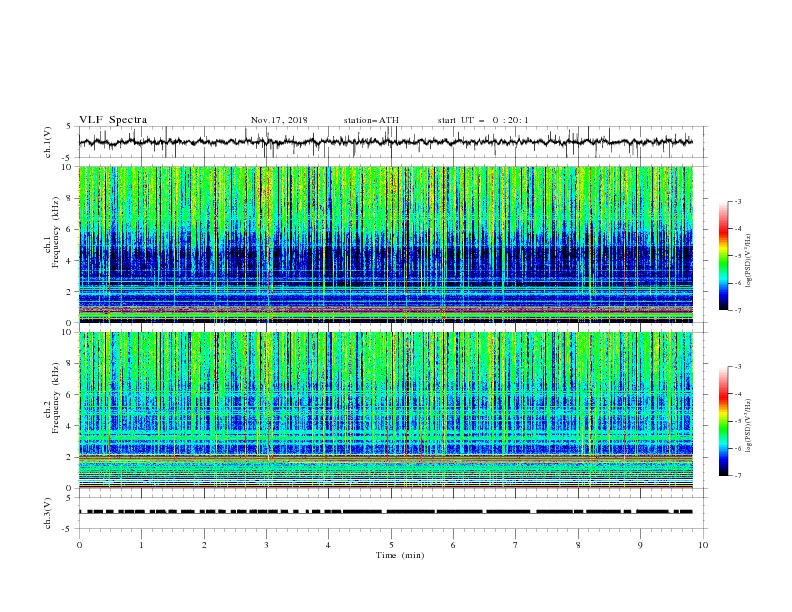Click the "ch.3(V)" axis label
This screenshot has width=792, height=612.
tap(48, 513)
